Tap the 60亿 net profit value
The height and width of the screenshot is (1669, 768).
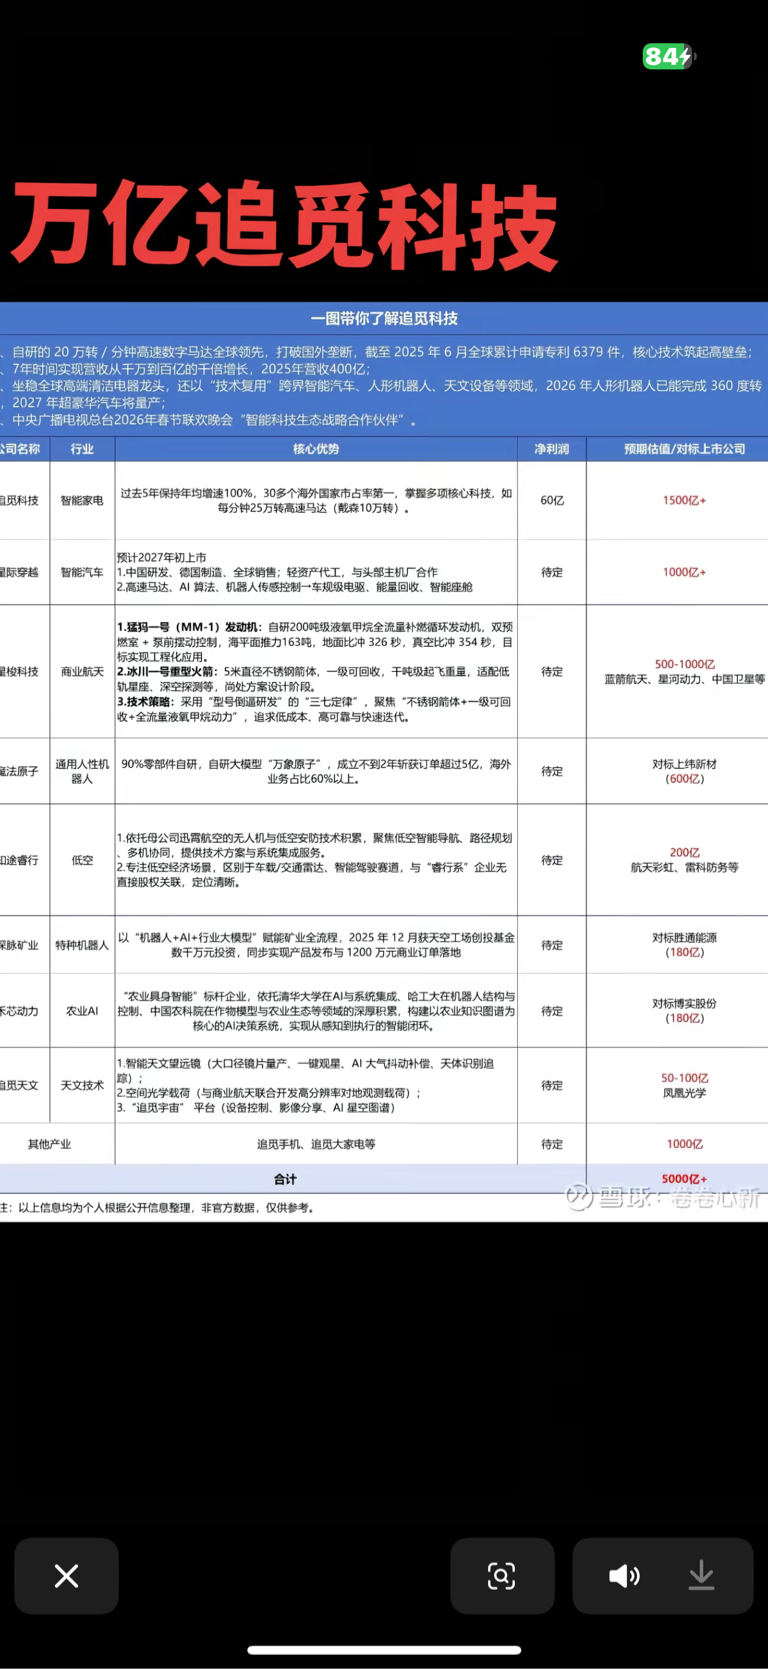(x=552, y=500)
